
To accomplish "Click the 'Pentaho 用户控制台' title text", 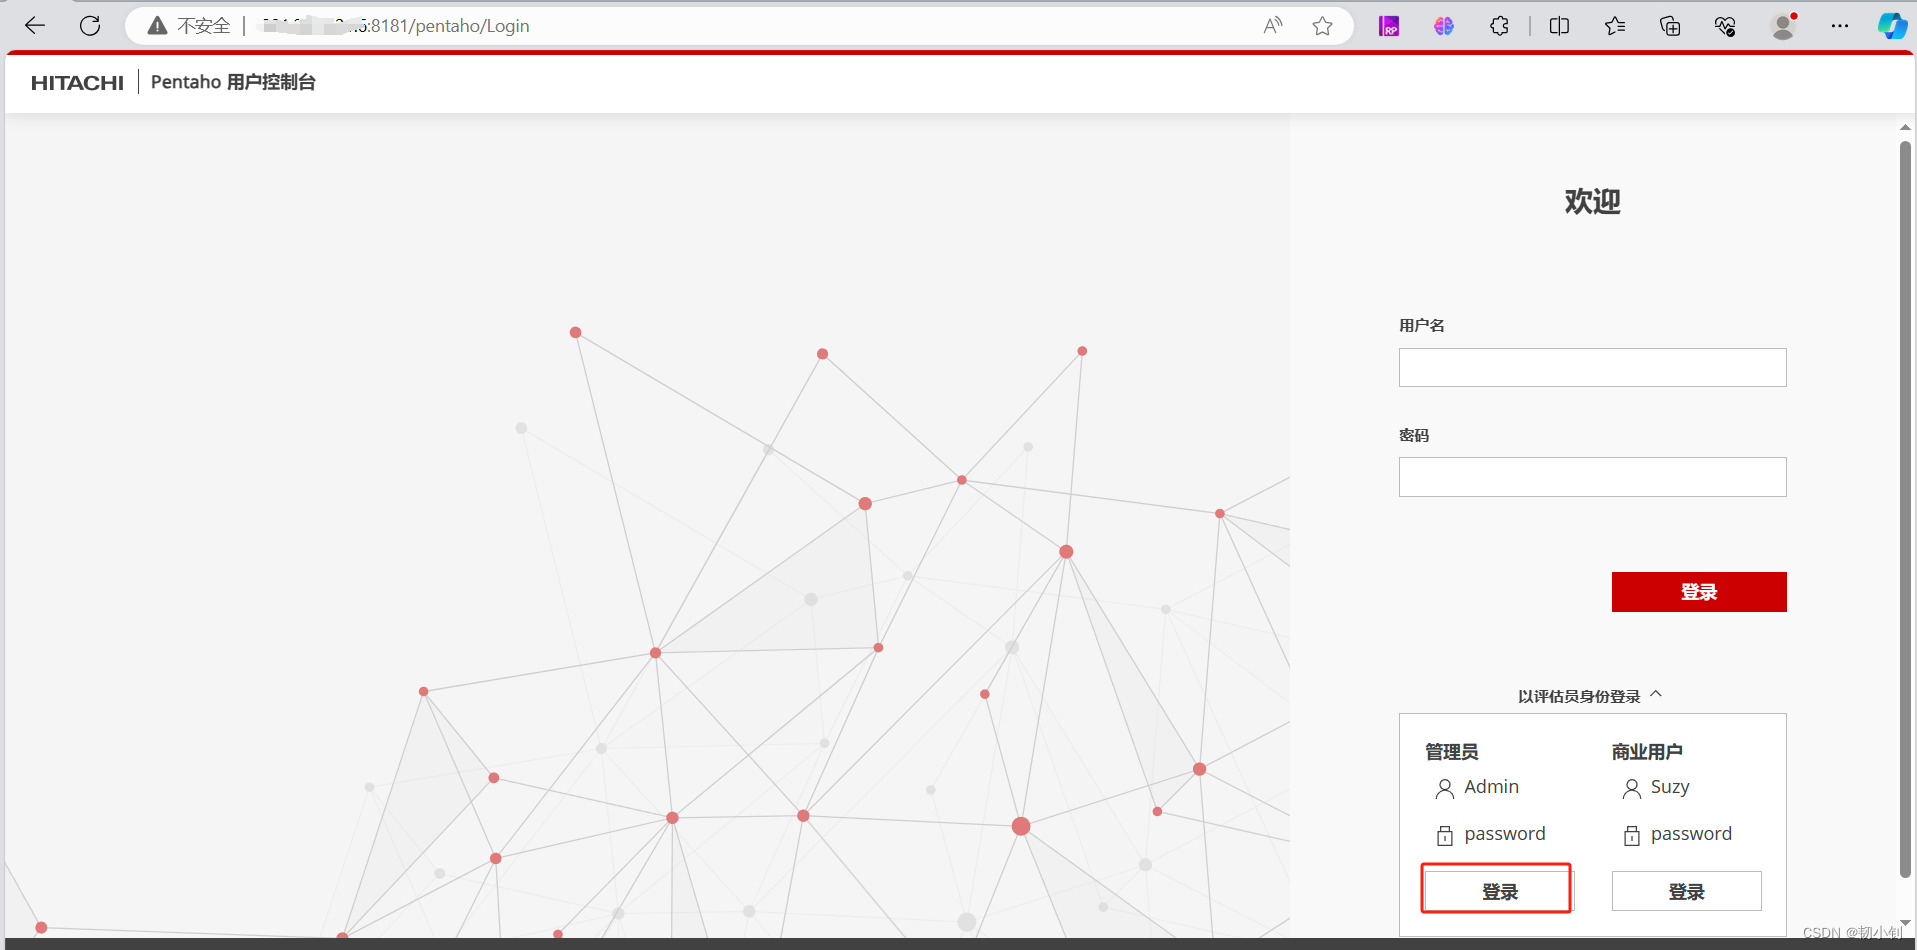I will point(233,82).
